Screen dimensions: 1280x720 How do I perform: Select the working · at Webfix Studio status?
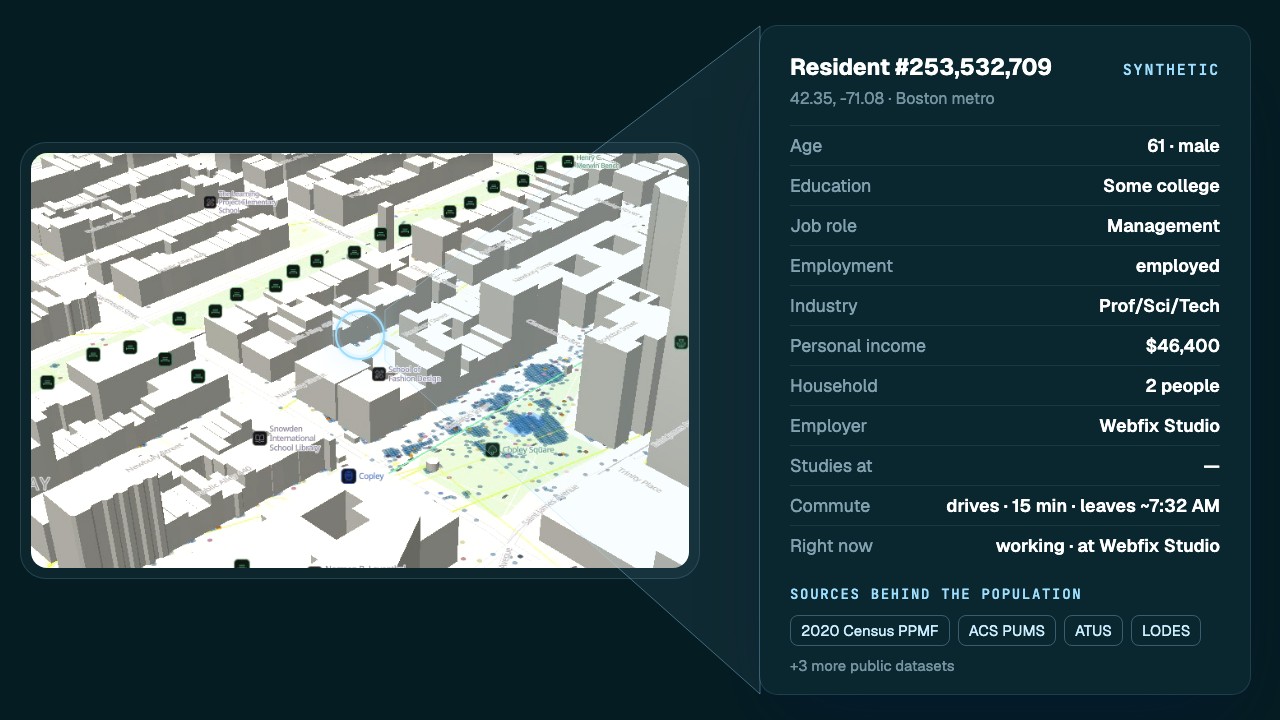(1107, 546)
